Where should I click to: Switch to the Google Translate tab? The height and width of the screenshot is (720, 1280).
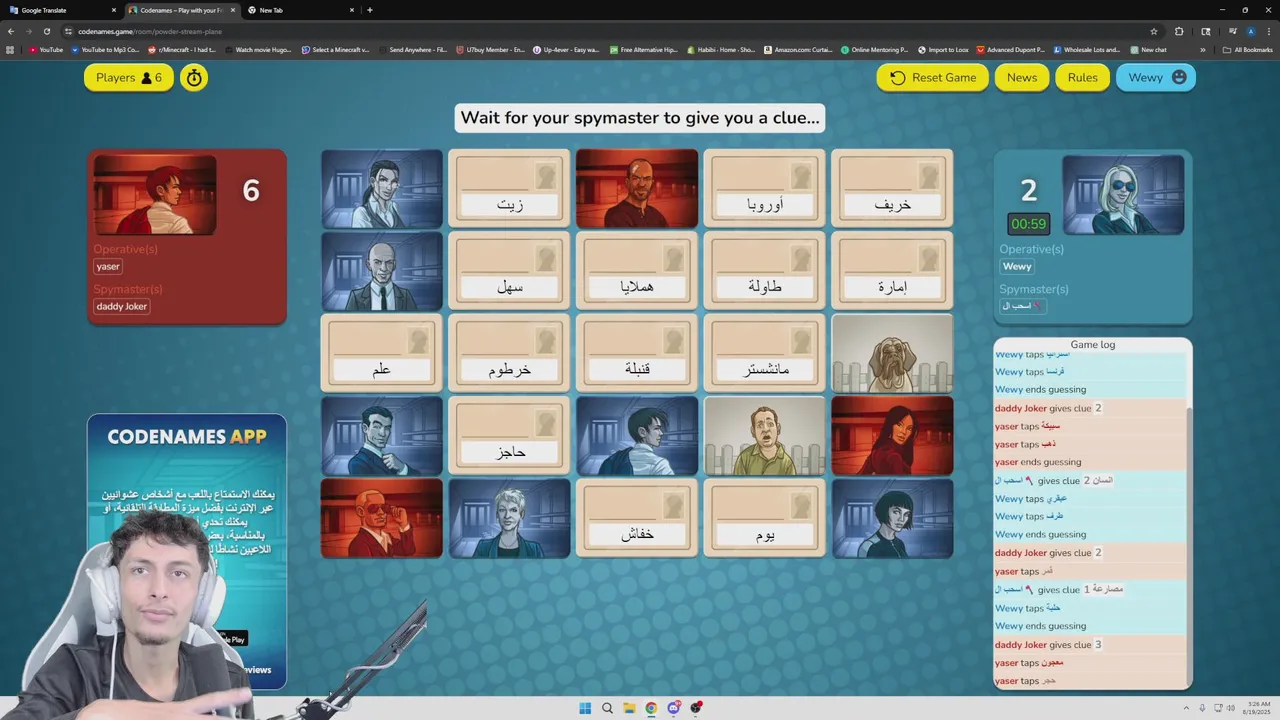62,10
